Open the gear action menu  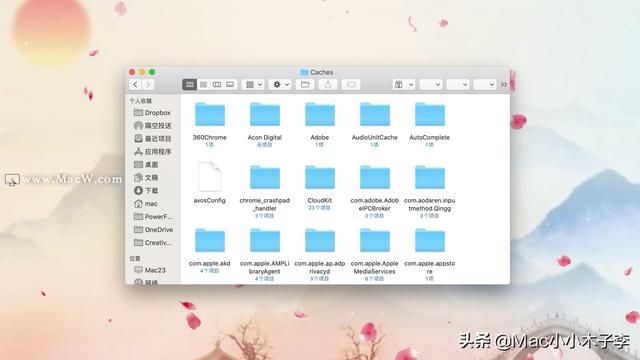[280, 84]
